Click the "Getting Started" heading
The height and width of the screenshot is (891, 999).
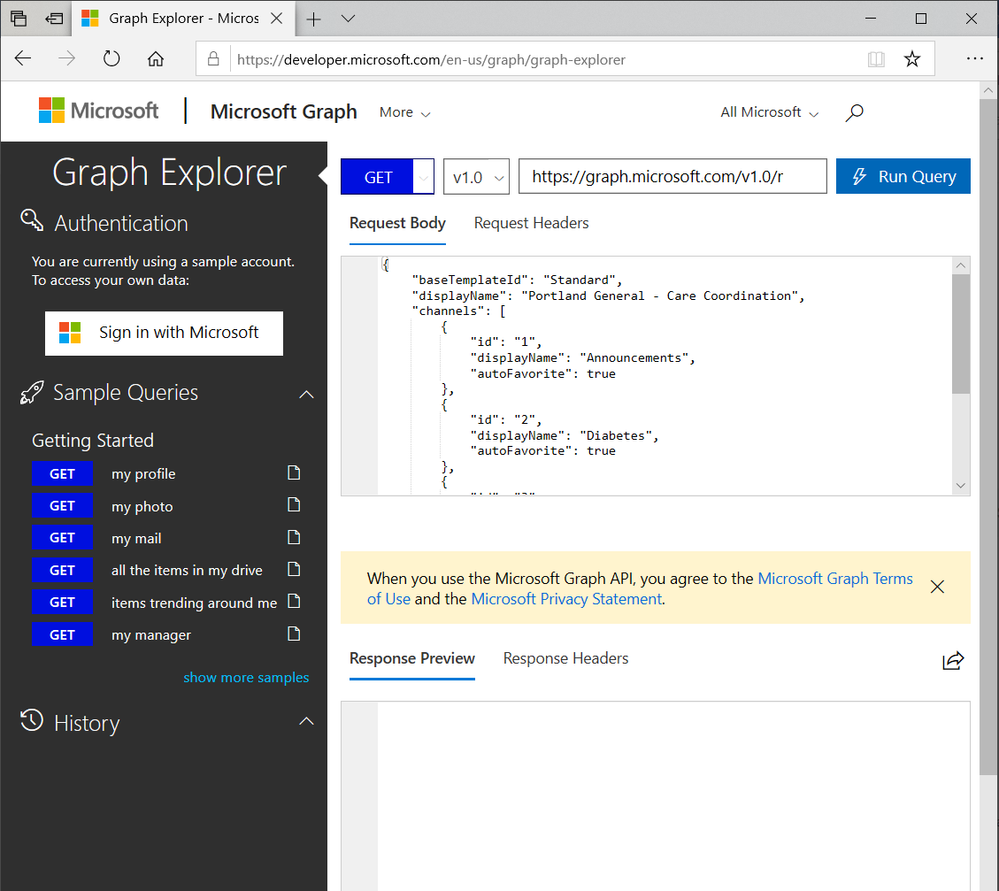tap(93, 440)
